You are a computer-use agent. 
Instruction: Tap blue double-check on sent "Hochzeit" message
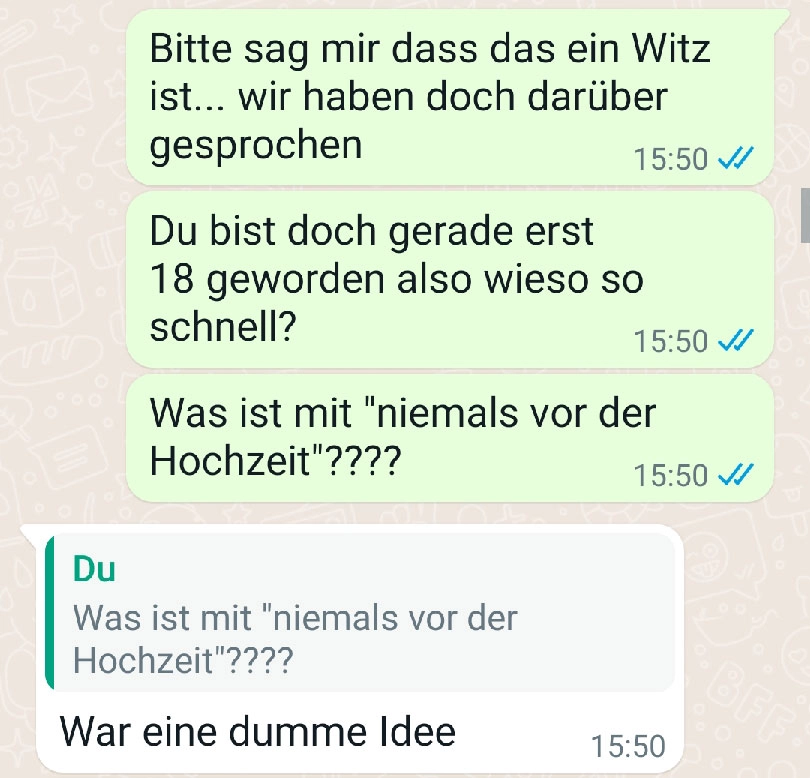click(x=736, y=475)
